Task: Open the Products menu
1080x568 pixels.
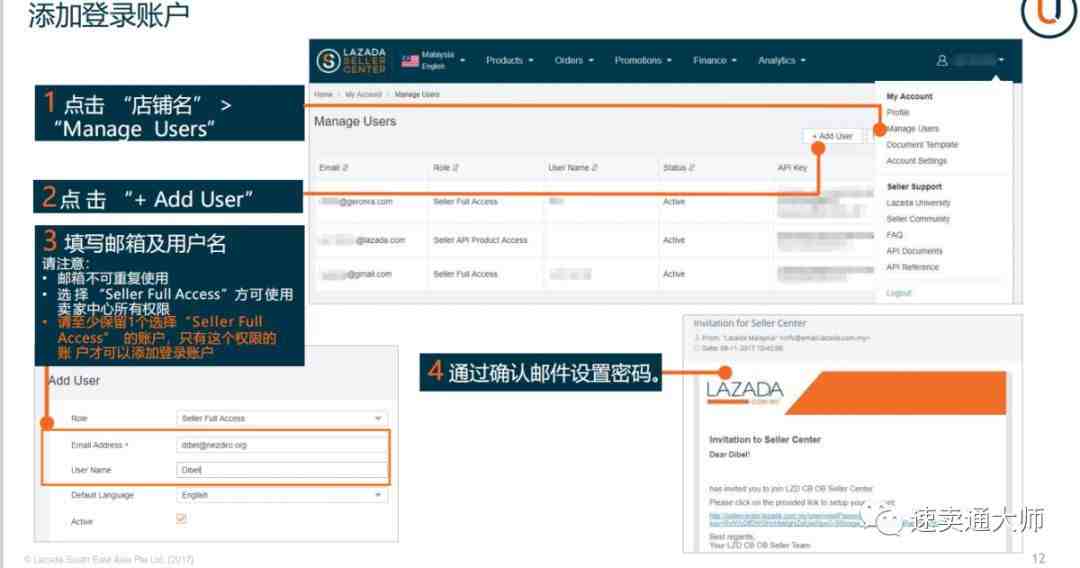Action: coord(510,61)
